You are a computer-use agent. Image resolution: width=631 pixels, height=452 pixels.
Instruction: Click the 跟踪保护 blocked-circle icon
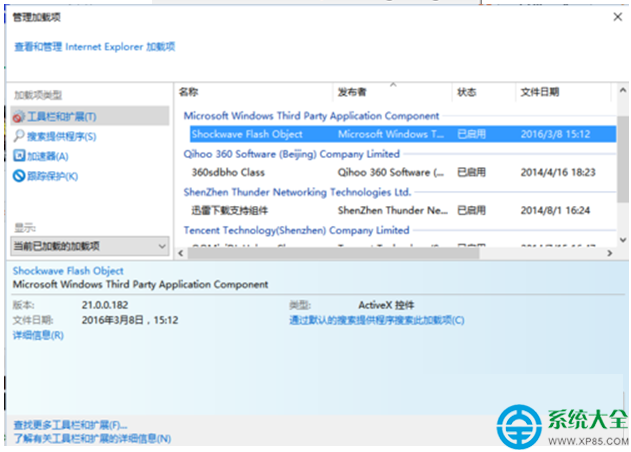(x=19, y=176)
